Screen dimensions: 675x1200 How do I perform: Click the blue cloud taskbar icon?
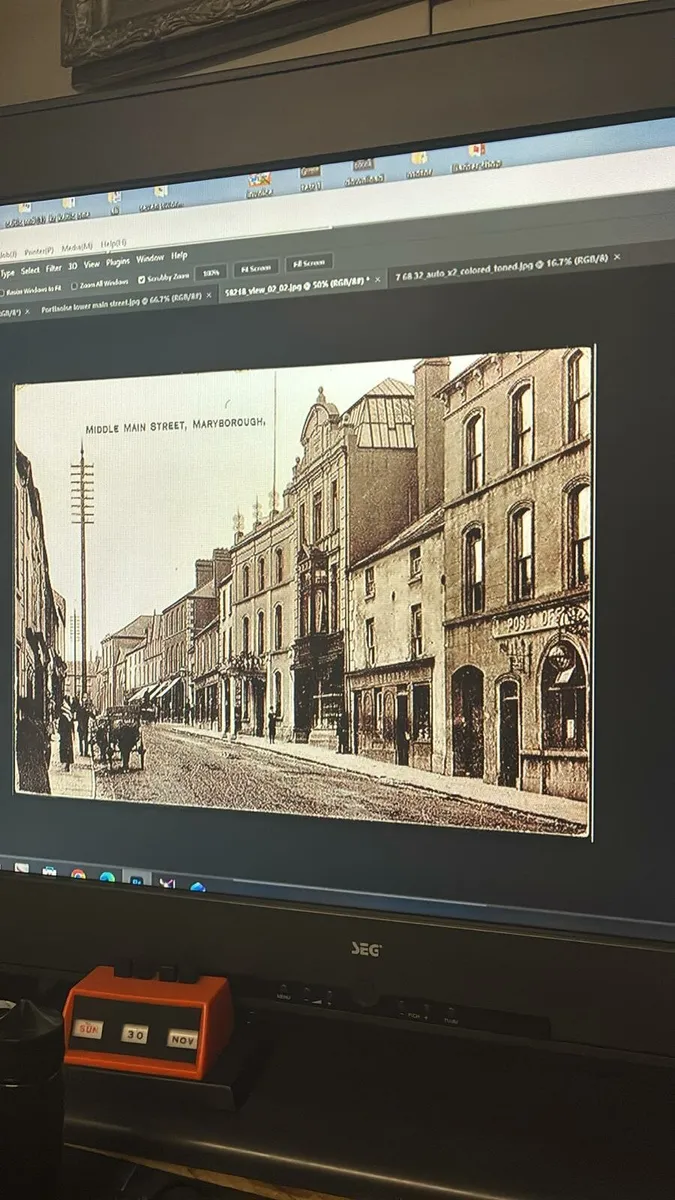198,886
